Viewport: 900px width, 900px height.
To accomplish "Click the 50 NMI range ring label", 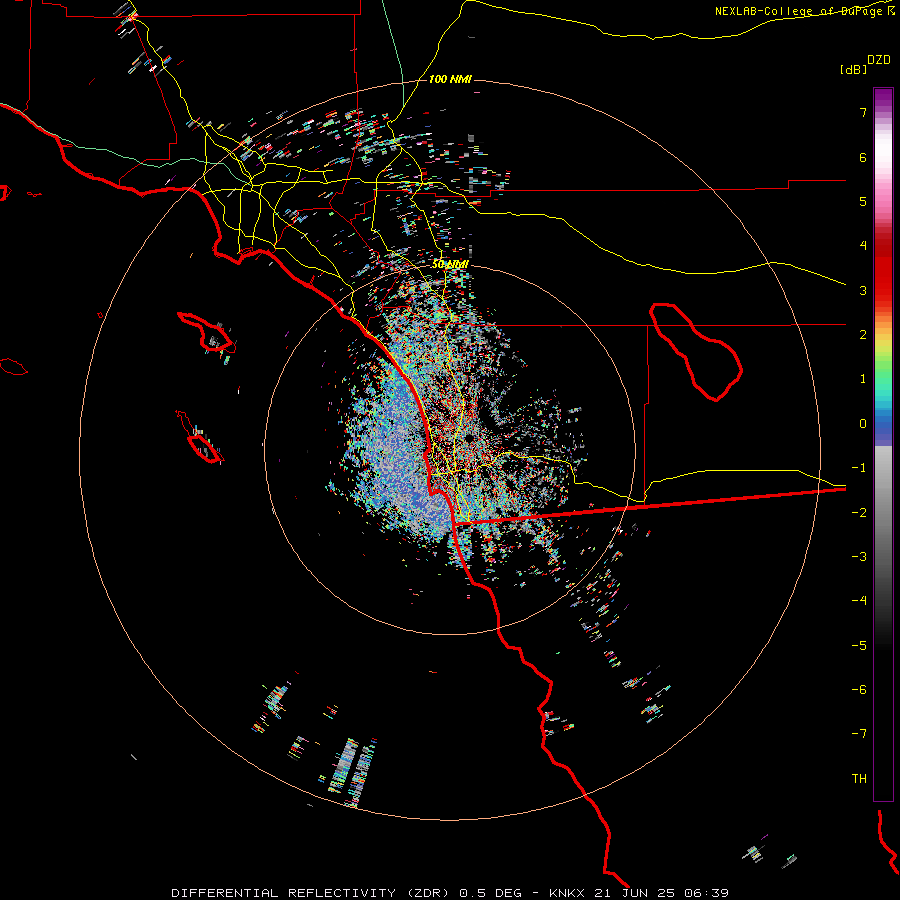I will tap(450, 264).
